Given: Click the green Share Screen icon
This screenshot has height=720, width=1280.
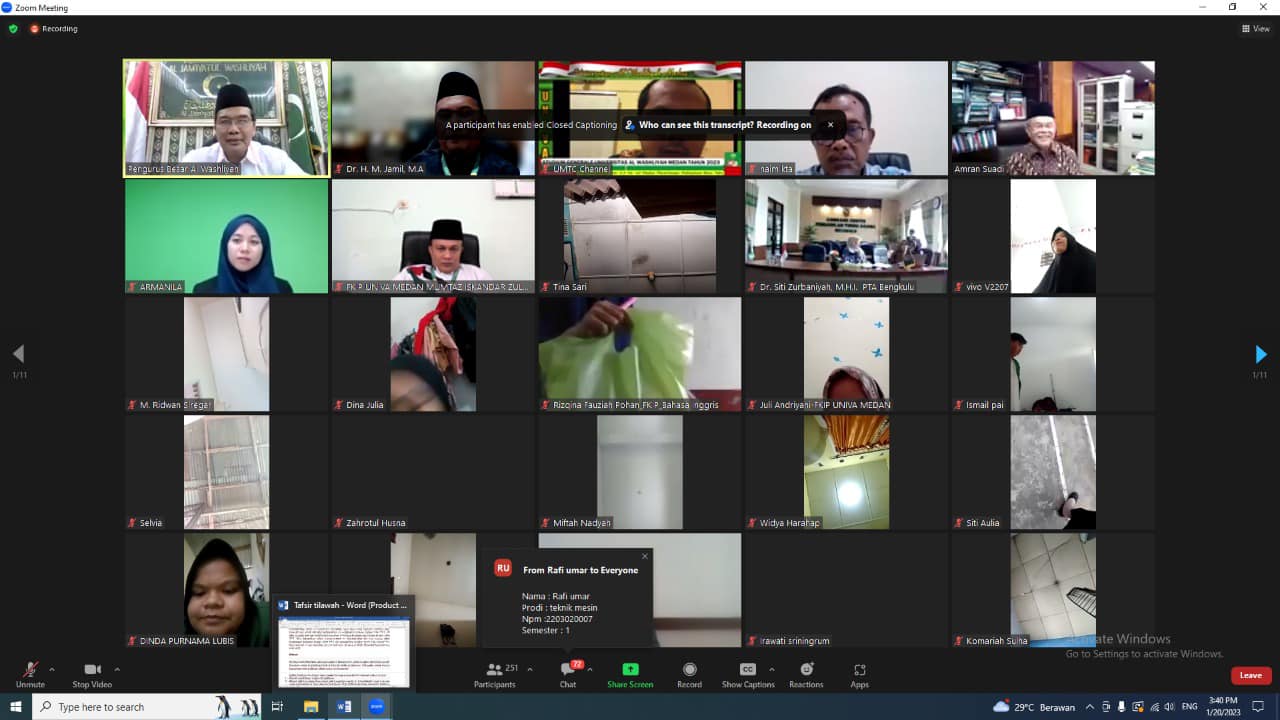Looking at the screenshot, I should pyautogui.click(x=630, y=670).
